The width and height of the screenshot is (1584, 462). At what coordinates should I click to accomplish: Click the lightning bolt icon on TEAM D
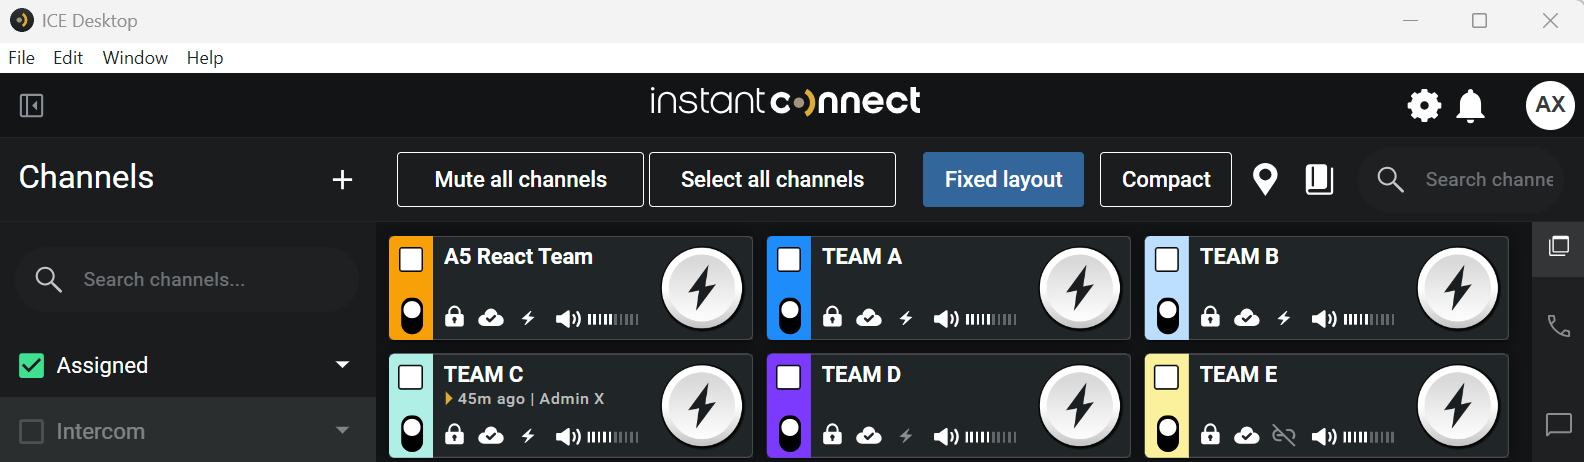906,435
